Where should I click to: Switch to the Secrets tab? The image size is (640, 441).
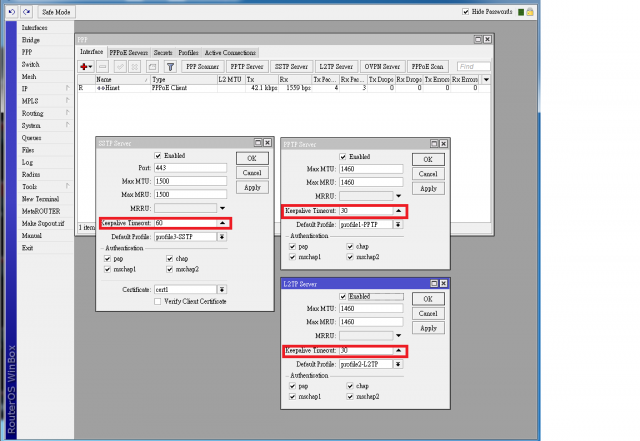163,53
